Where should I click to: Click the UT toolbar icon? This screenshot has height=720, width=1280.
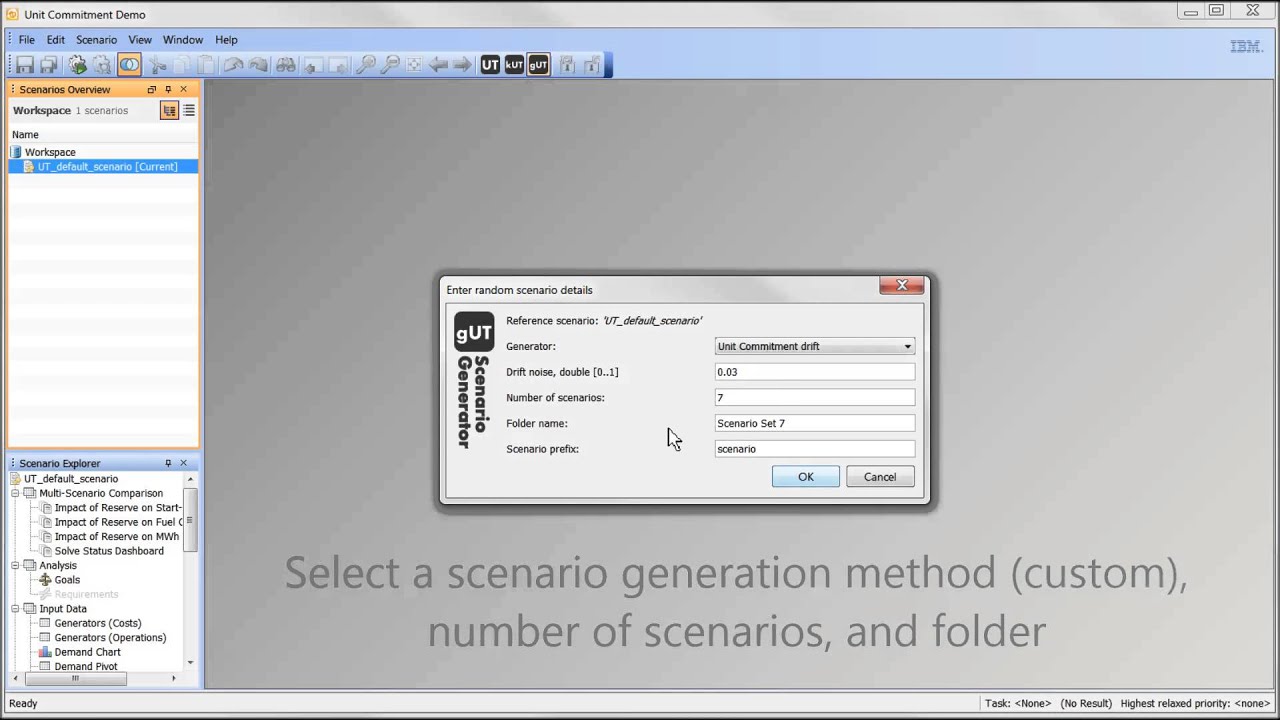tap(490, 65)
